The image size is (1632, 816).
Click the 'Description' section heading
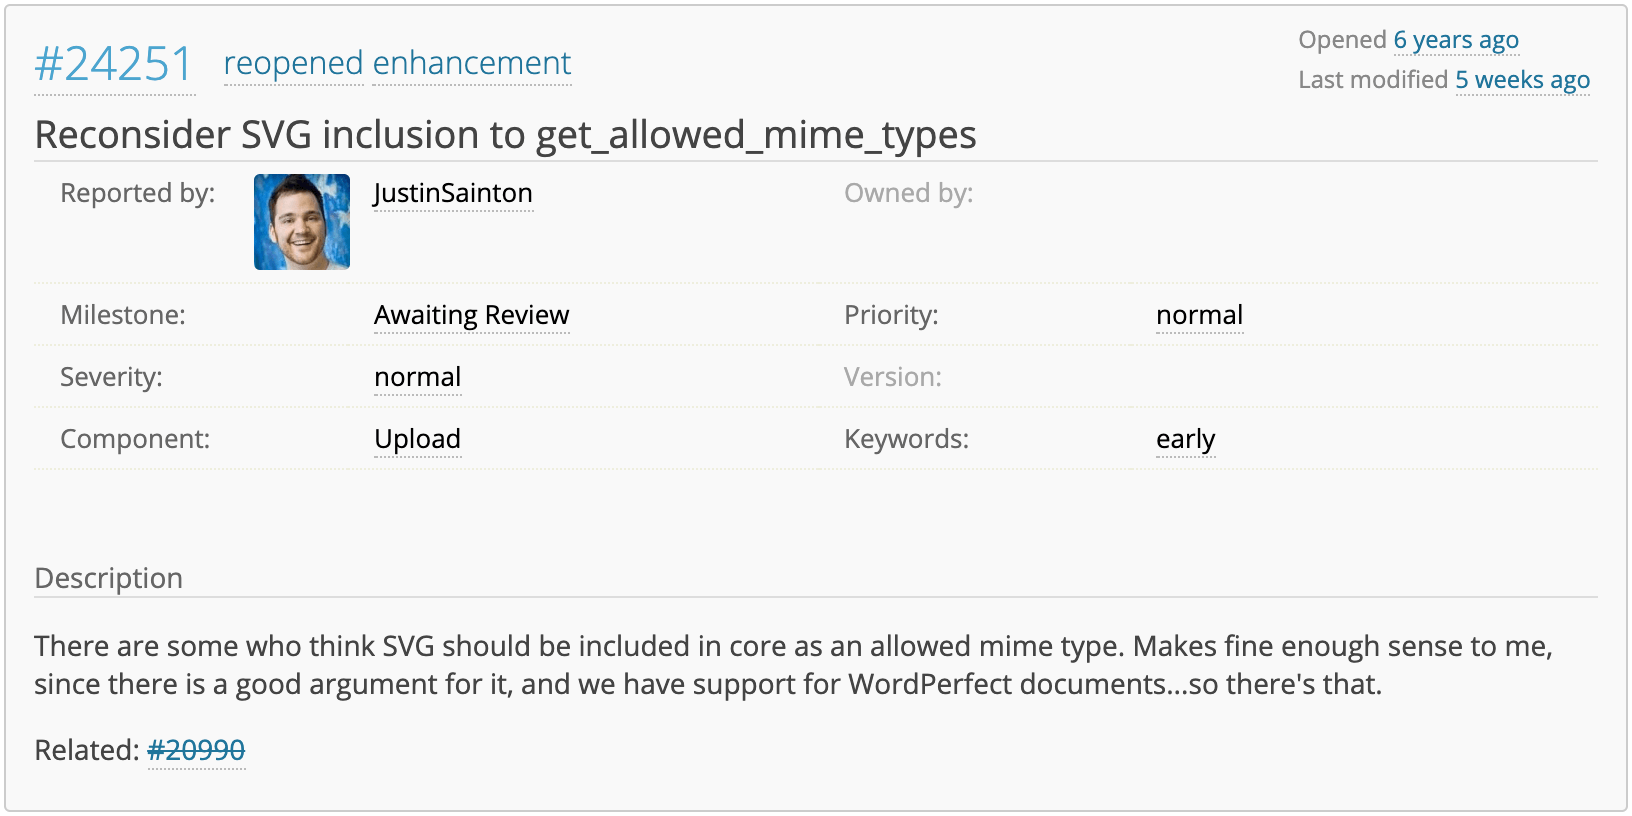click(x=108, y=578)
